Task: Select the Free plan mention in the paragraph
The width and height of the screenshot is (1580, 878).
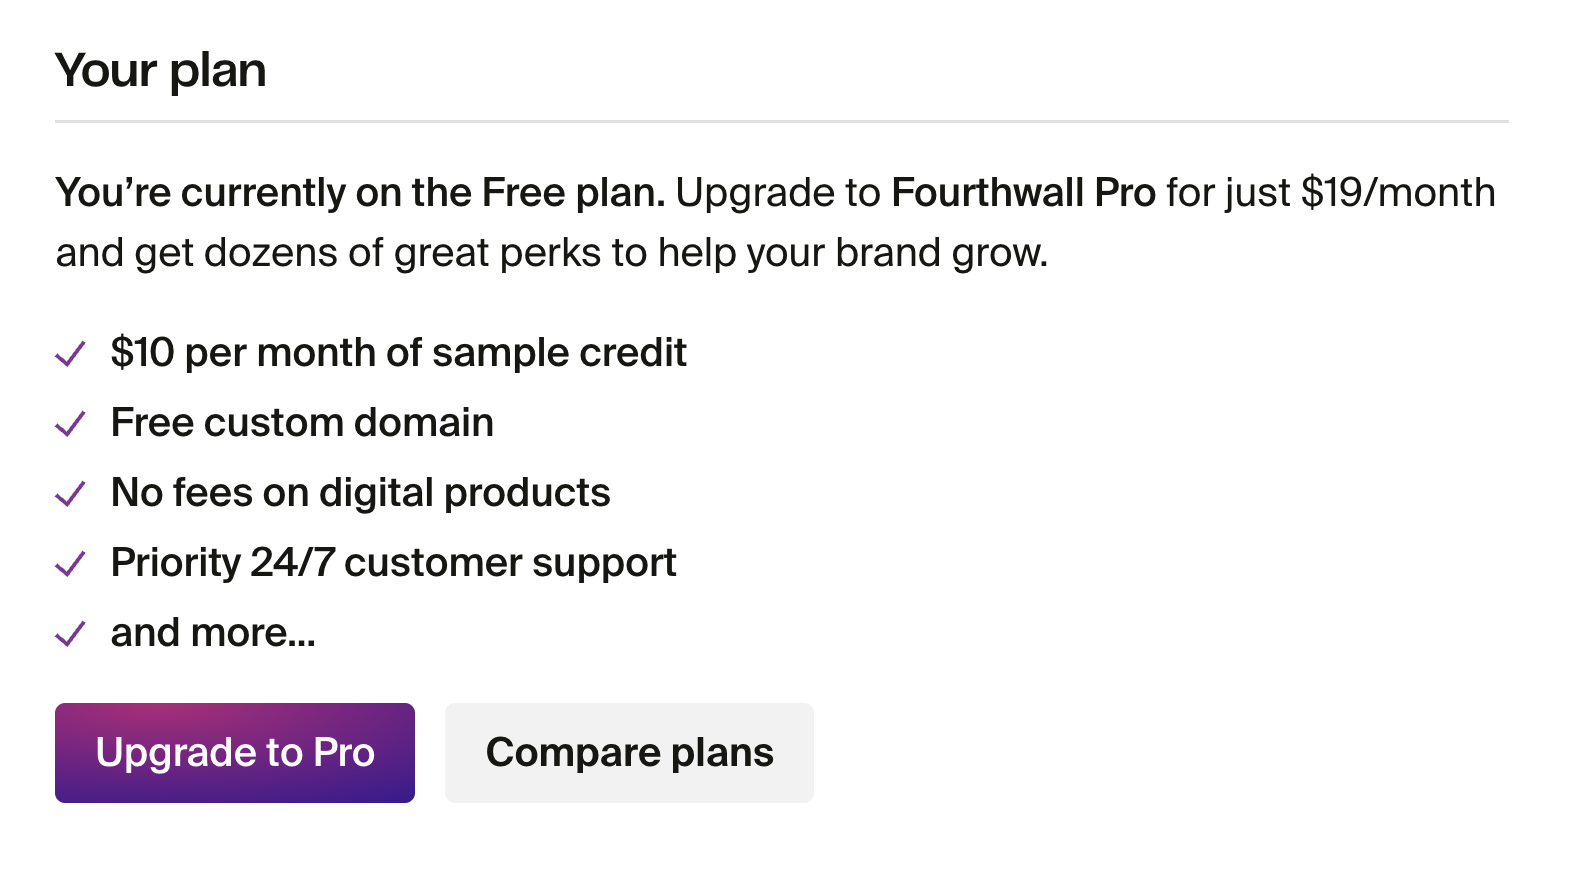Action: coord(566,192)
